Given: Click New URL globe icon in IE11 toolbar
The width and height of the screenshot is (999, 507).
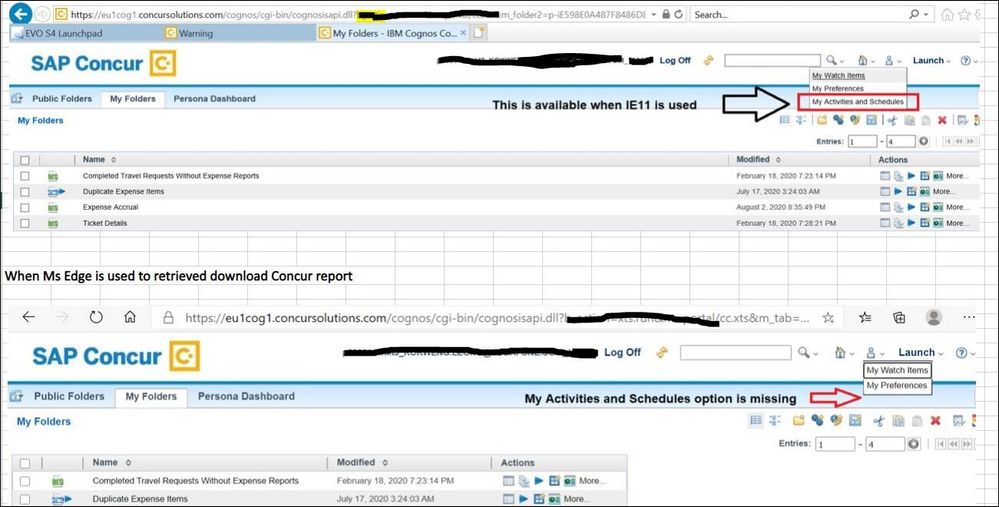Looking at the screenshot, I should [855, 120].
